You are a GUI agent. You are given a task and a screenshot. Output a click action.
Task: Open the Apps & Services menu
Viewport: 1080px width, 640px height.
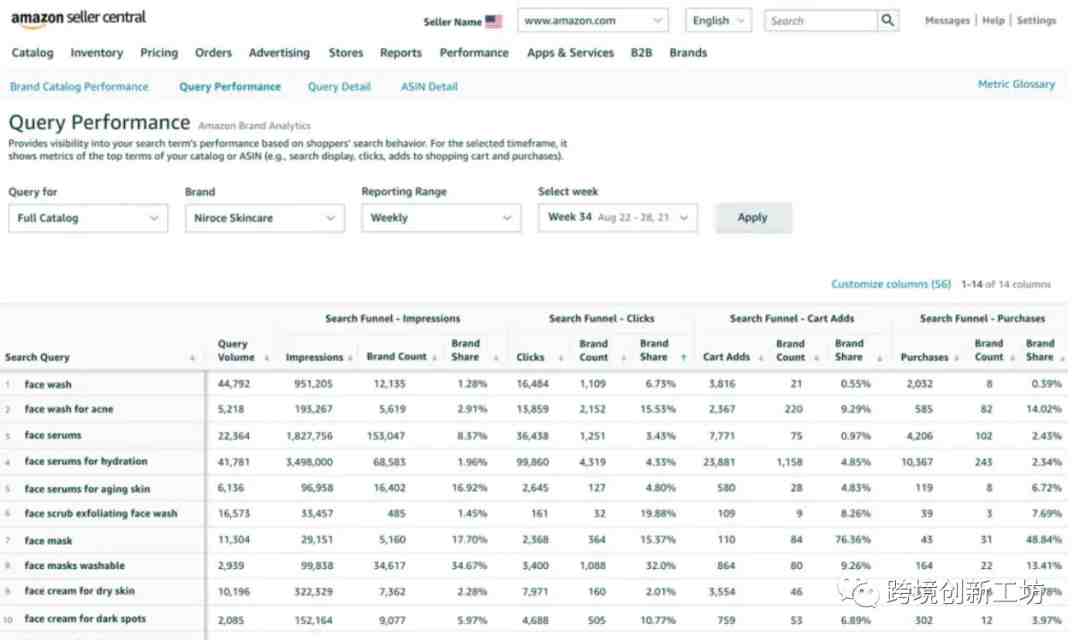pyautogui.click(x=570, y=53)
